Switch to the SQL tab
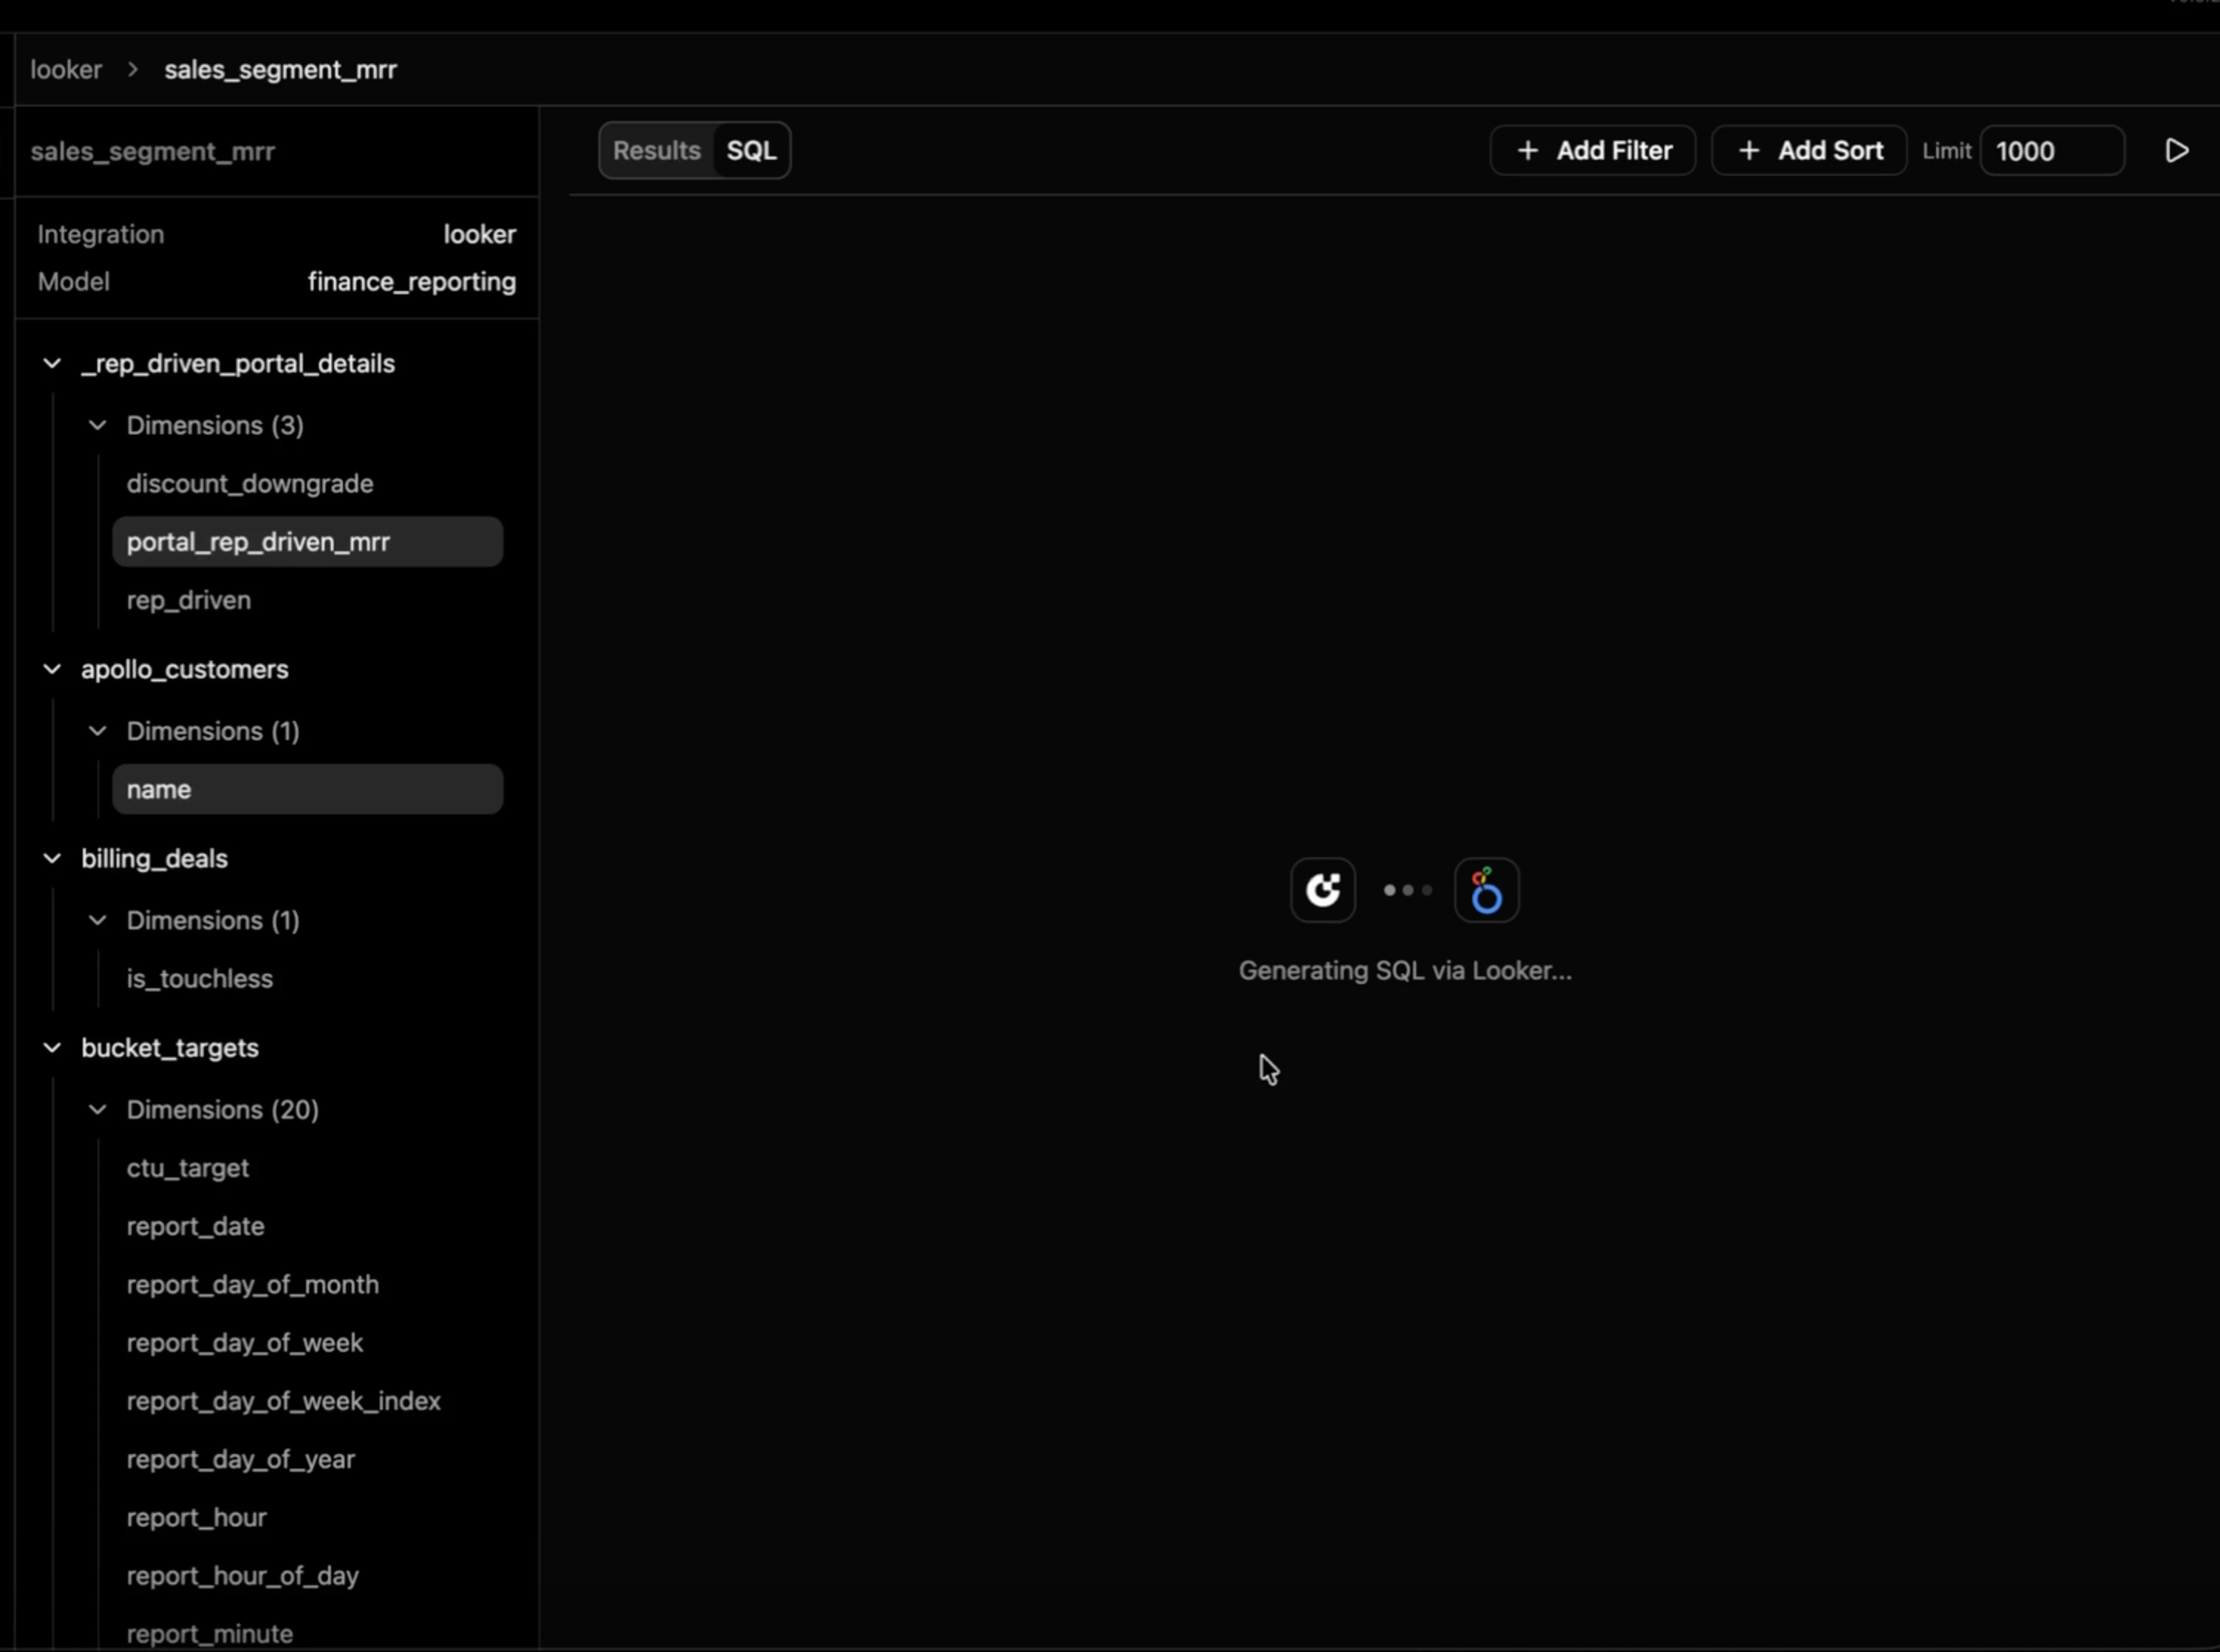Viewport: 2220px width, 1652px height. click(x=750, y=150)
